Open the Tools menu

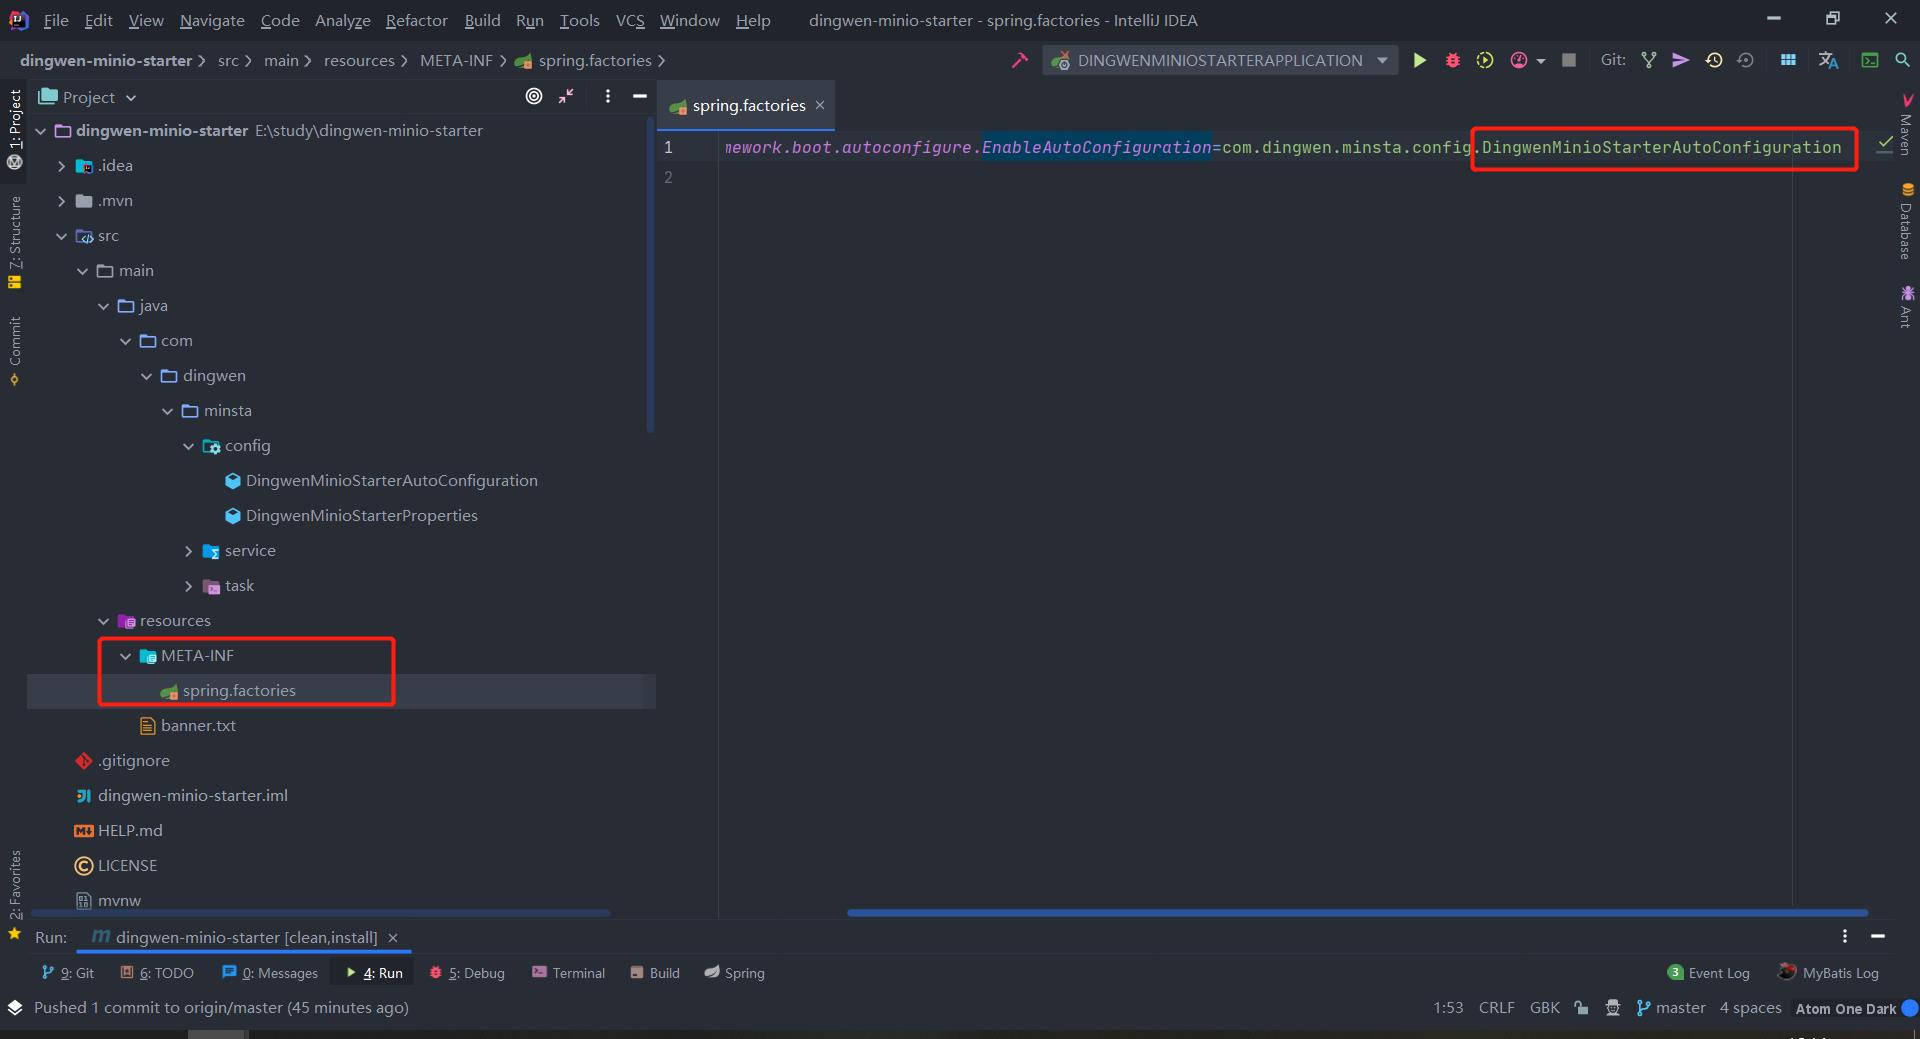(x=579, y=20)
